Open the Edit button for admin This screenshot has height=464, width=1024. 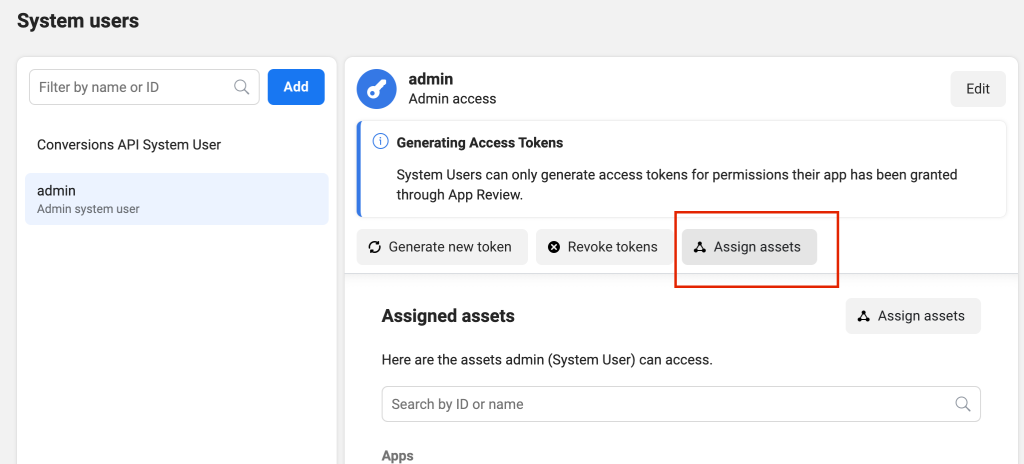pos(977,89)
